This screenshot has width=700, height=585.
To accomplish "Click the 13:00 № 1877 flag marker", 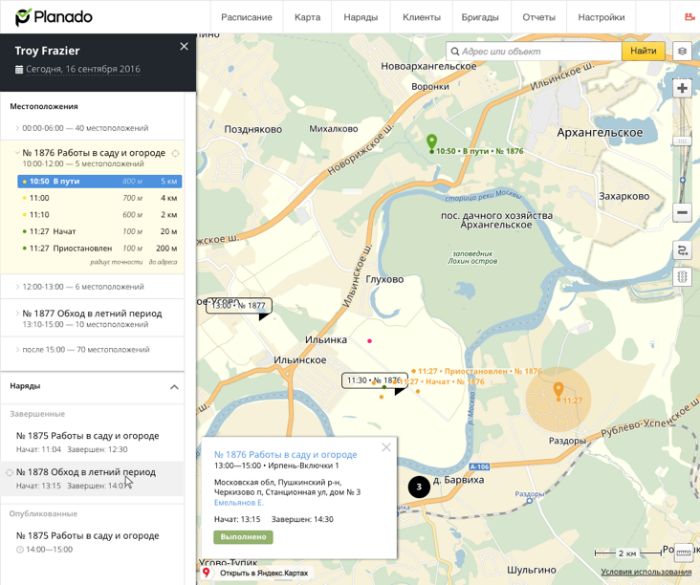I will coord(239,305).
